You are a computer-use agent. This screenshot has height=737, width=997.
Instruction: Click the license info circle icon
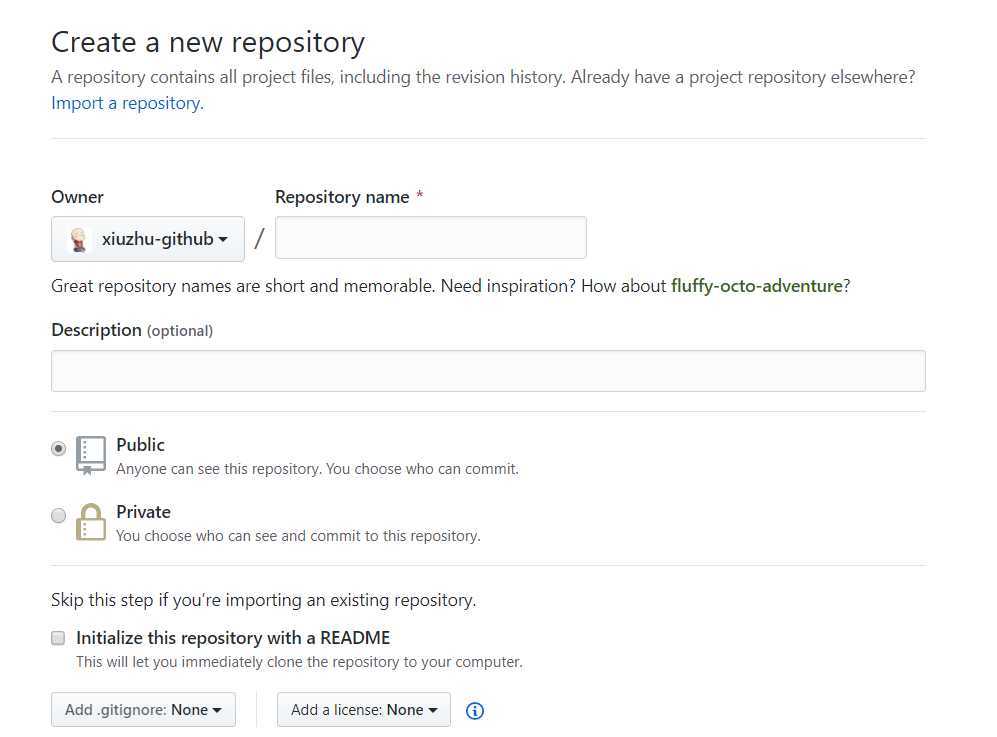474,710
